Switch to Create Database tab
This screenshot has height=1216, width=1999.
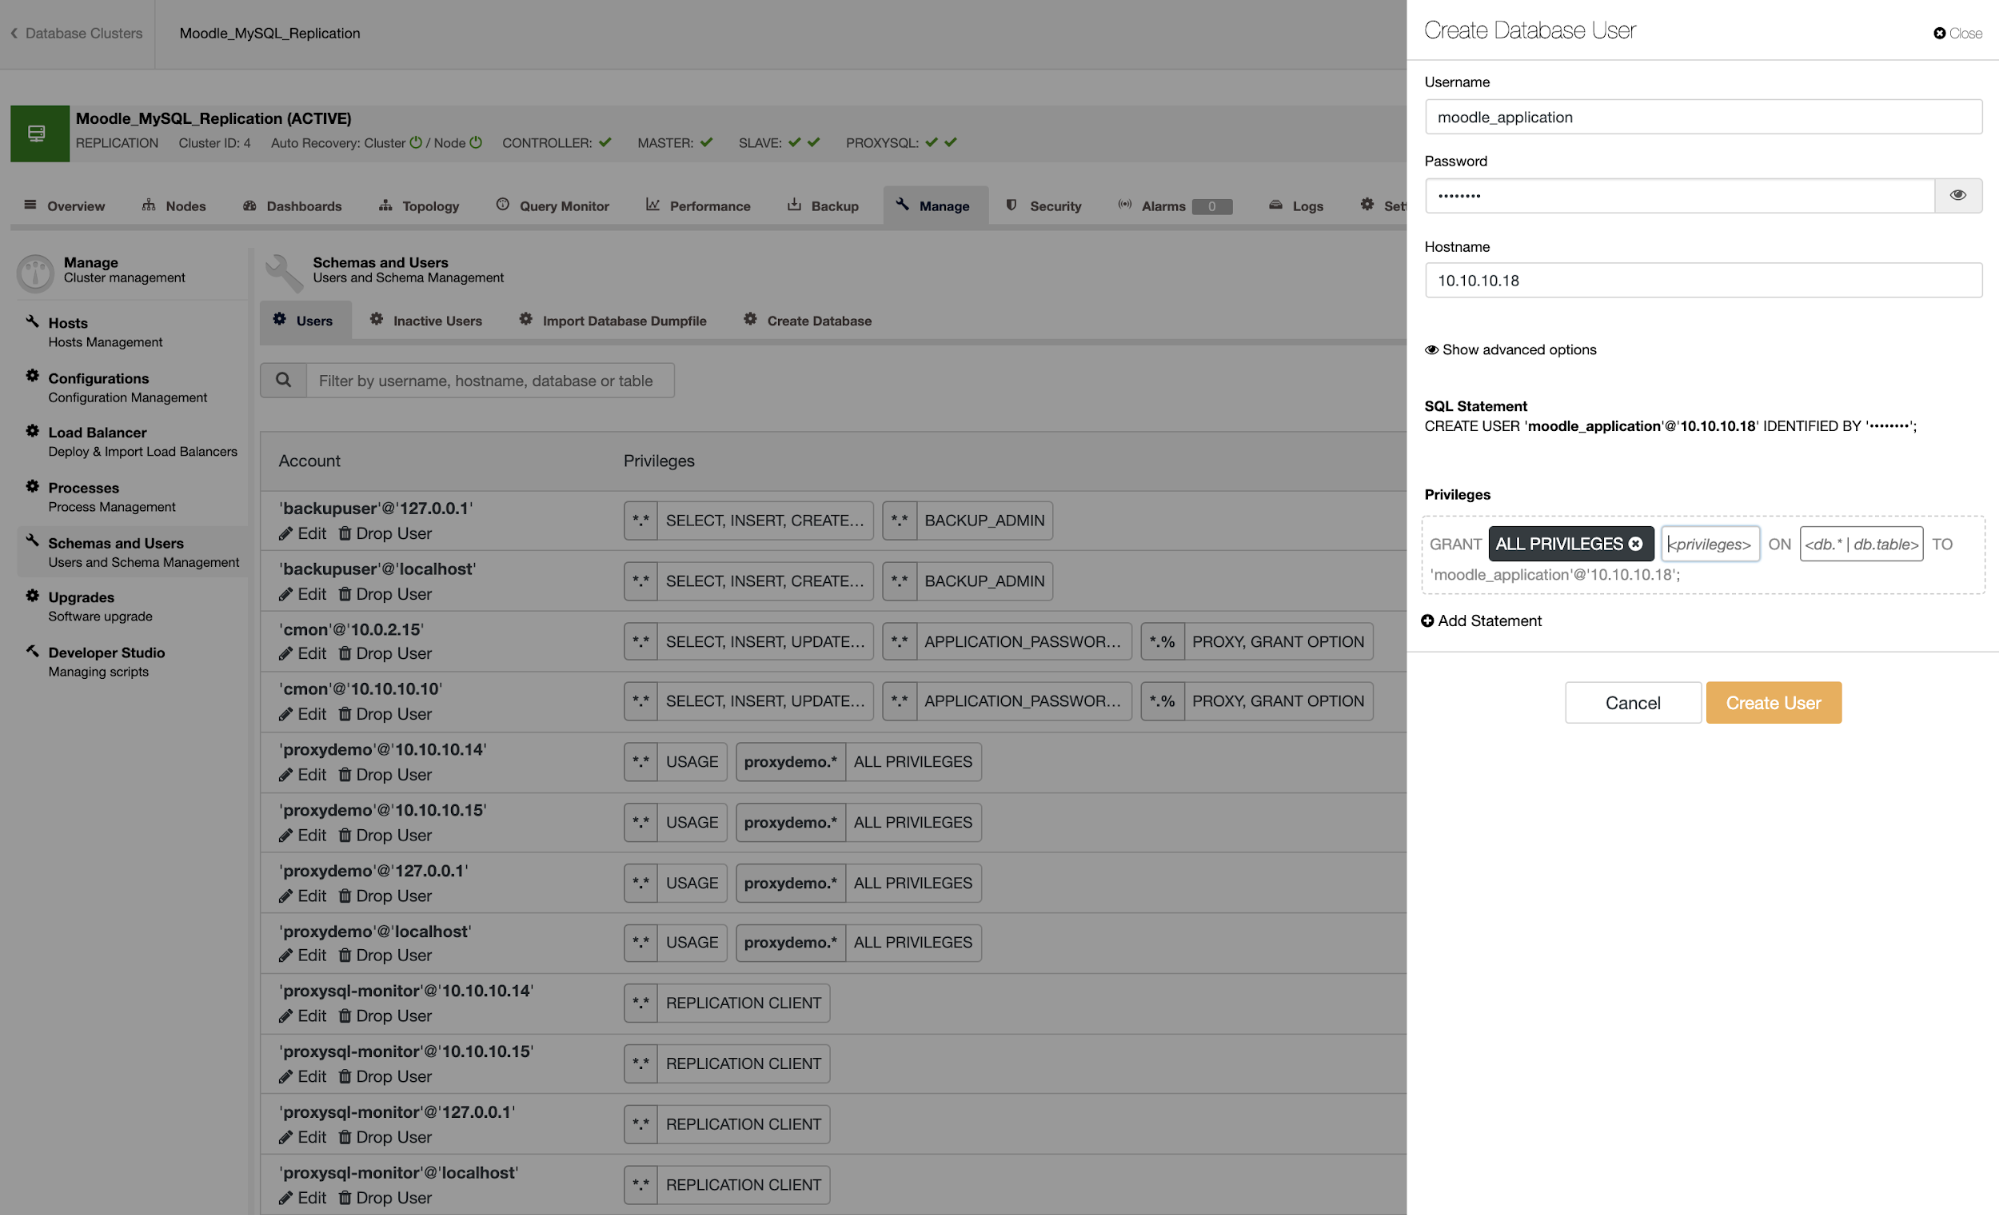(x=808, y=321)
